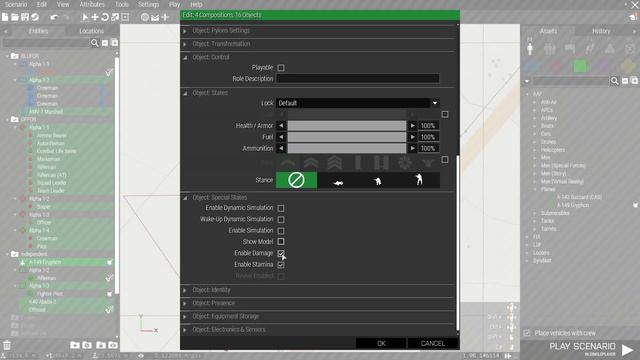Select the Compositions (groups) mode icon
640x360 pixels.
click(549, 49)
